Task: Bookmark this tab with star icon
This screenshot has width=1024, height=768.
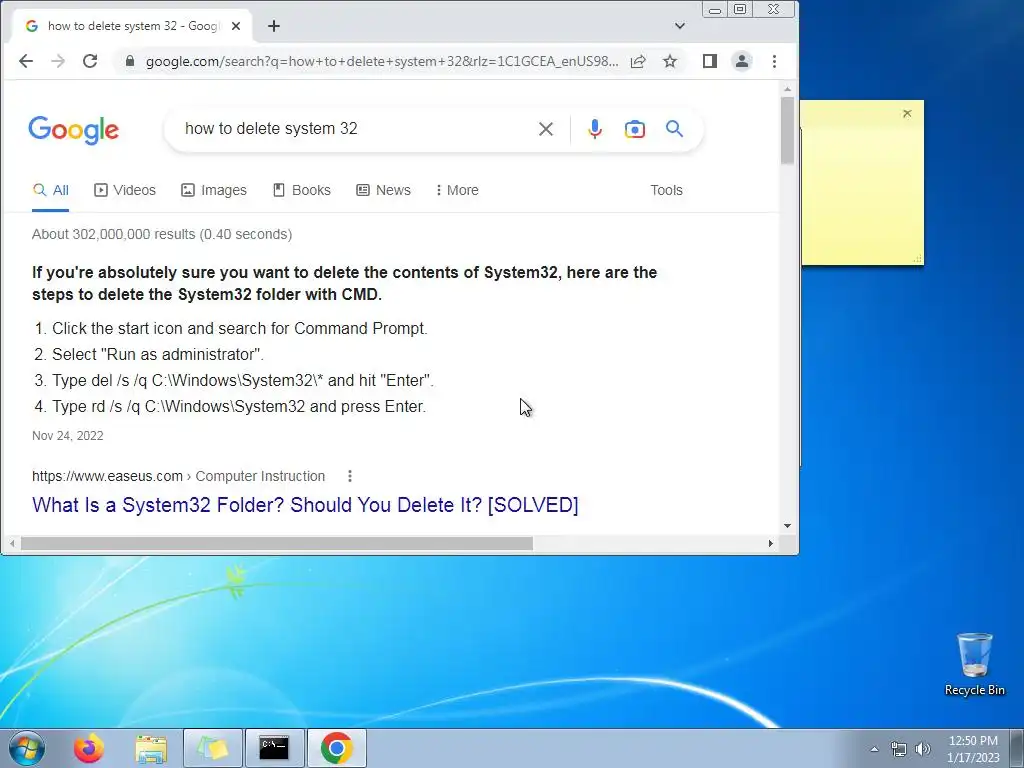Action: pos(670,61)
